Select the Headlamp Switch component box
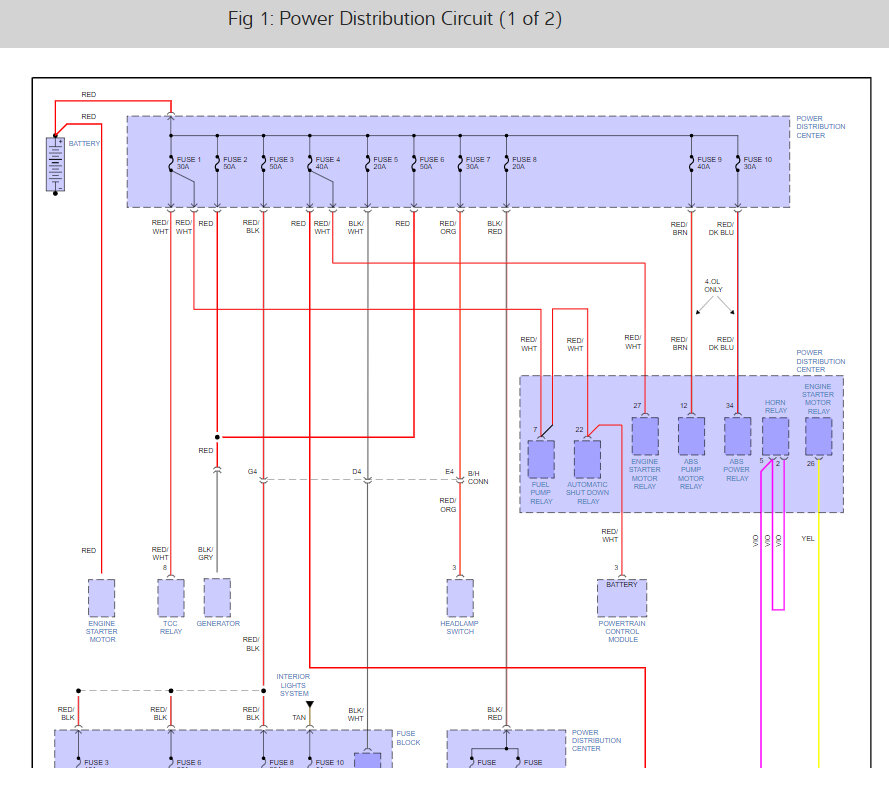The width and height of the screenshot is (889, 803). point(460,598)
